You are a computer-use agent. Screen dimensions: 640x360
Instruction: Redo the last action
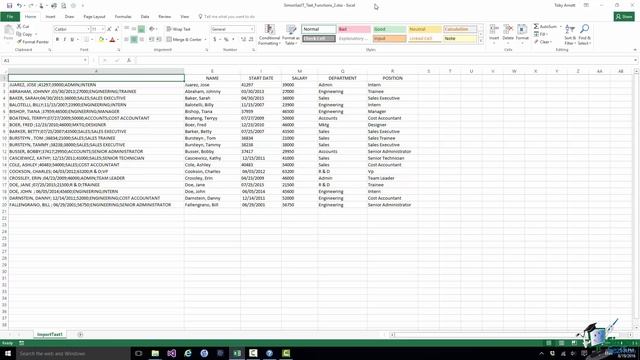[x=31, y=6]
